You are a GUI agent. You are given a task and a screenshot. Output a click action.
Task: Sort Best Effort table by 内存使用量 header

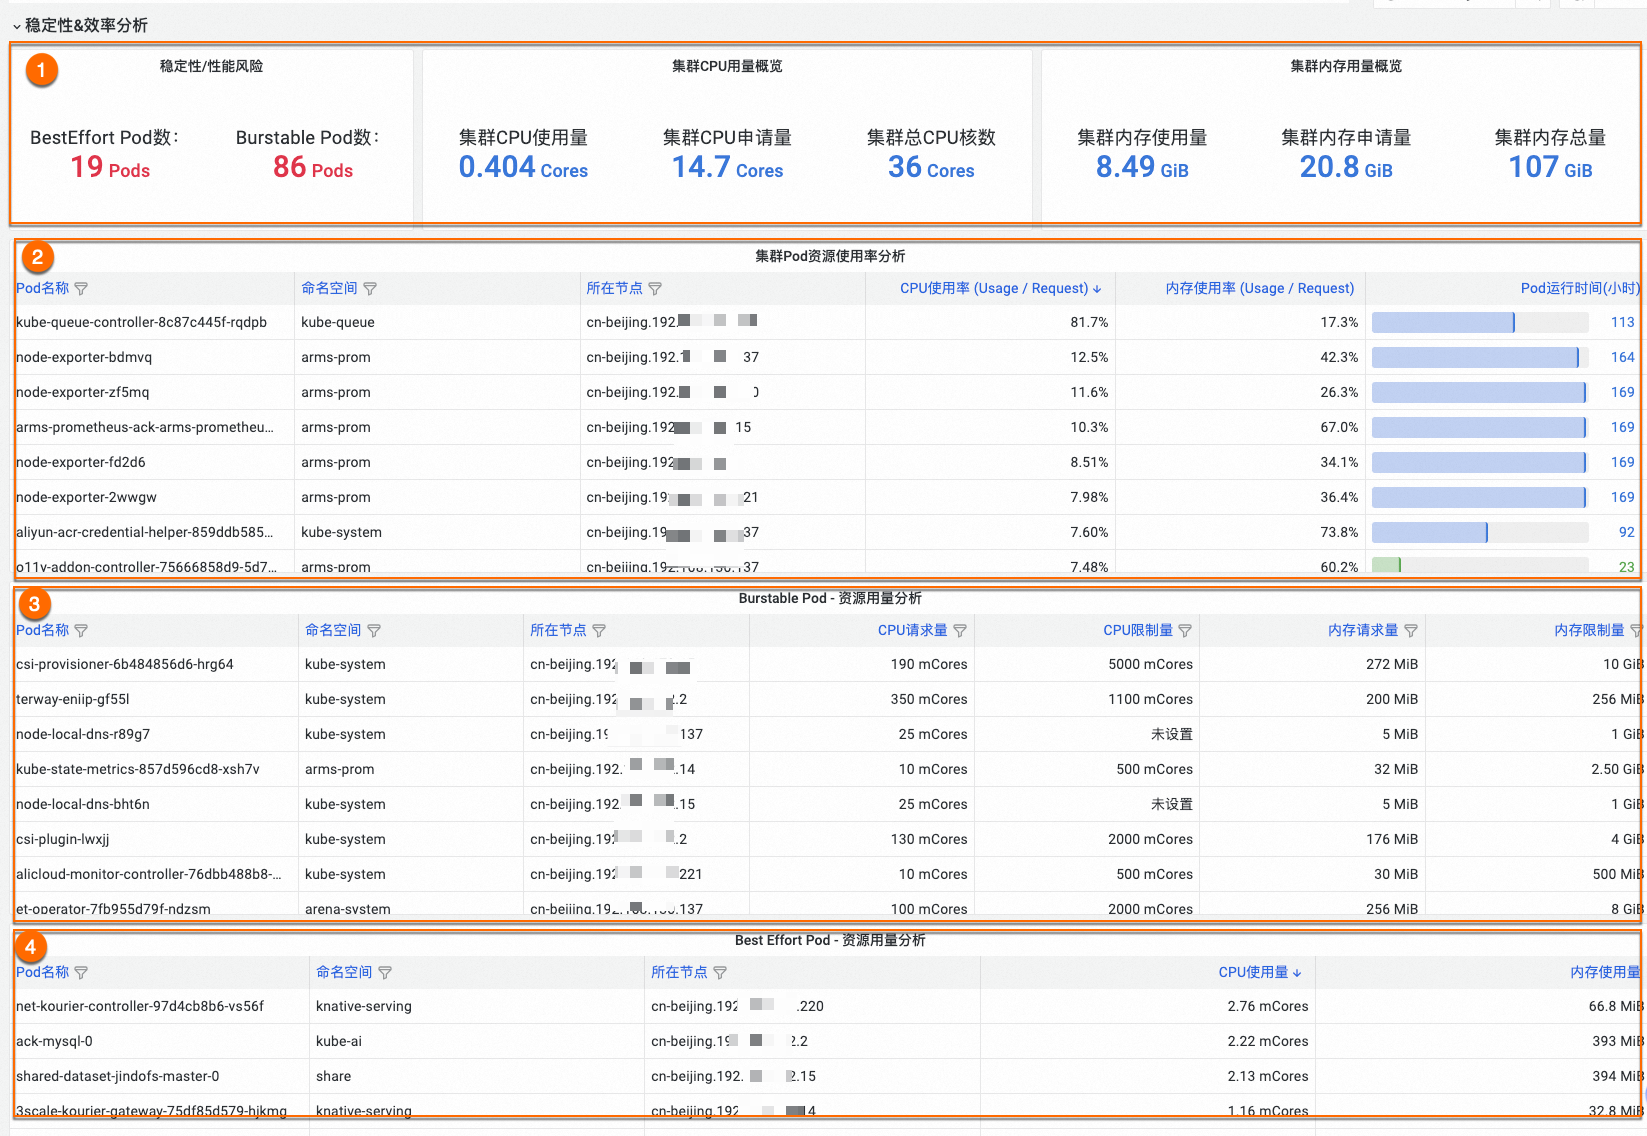pyautogui.click(x=1605, y=973)
